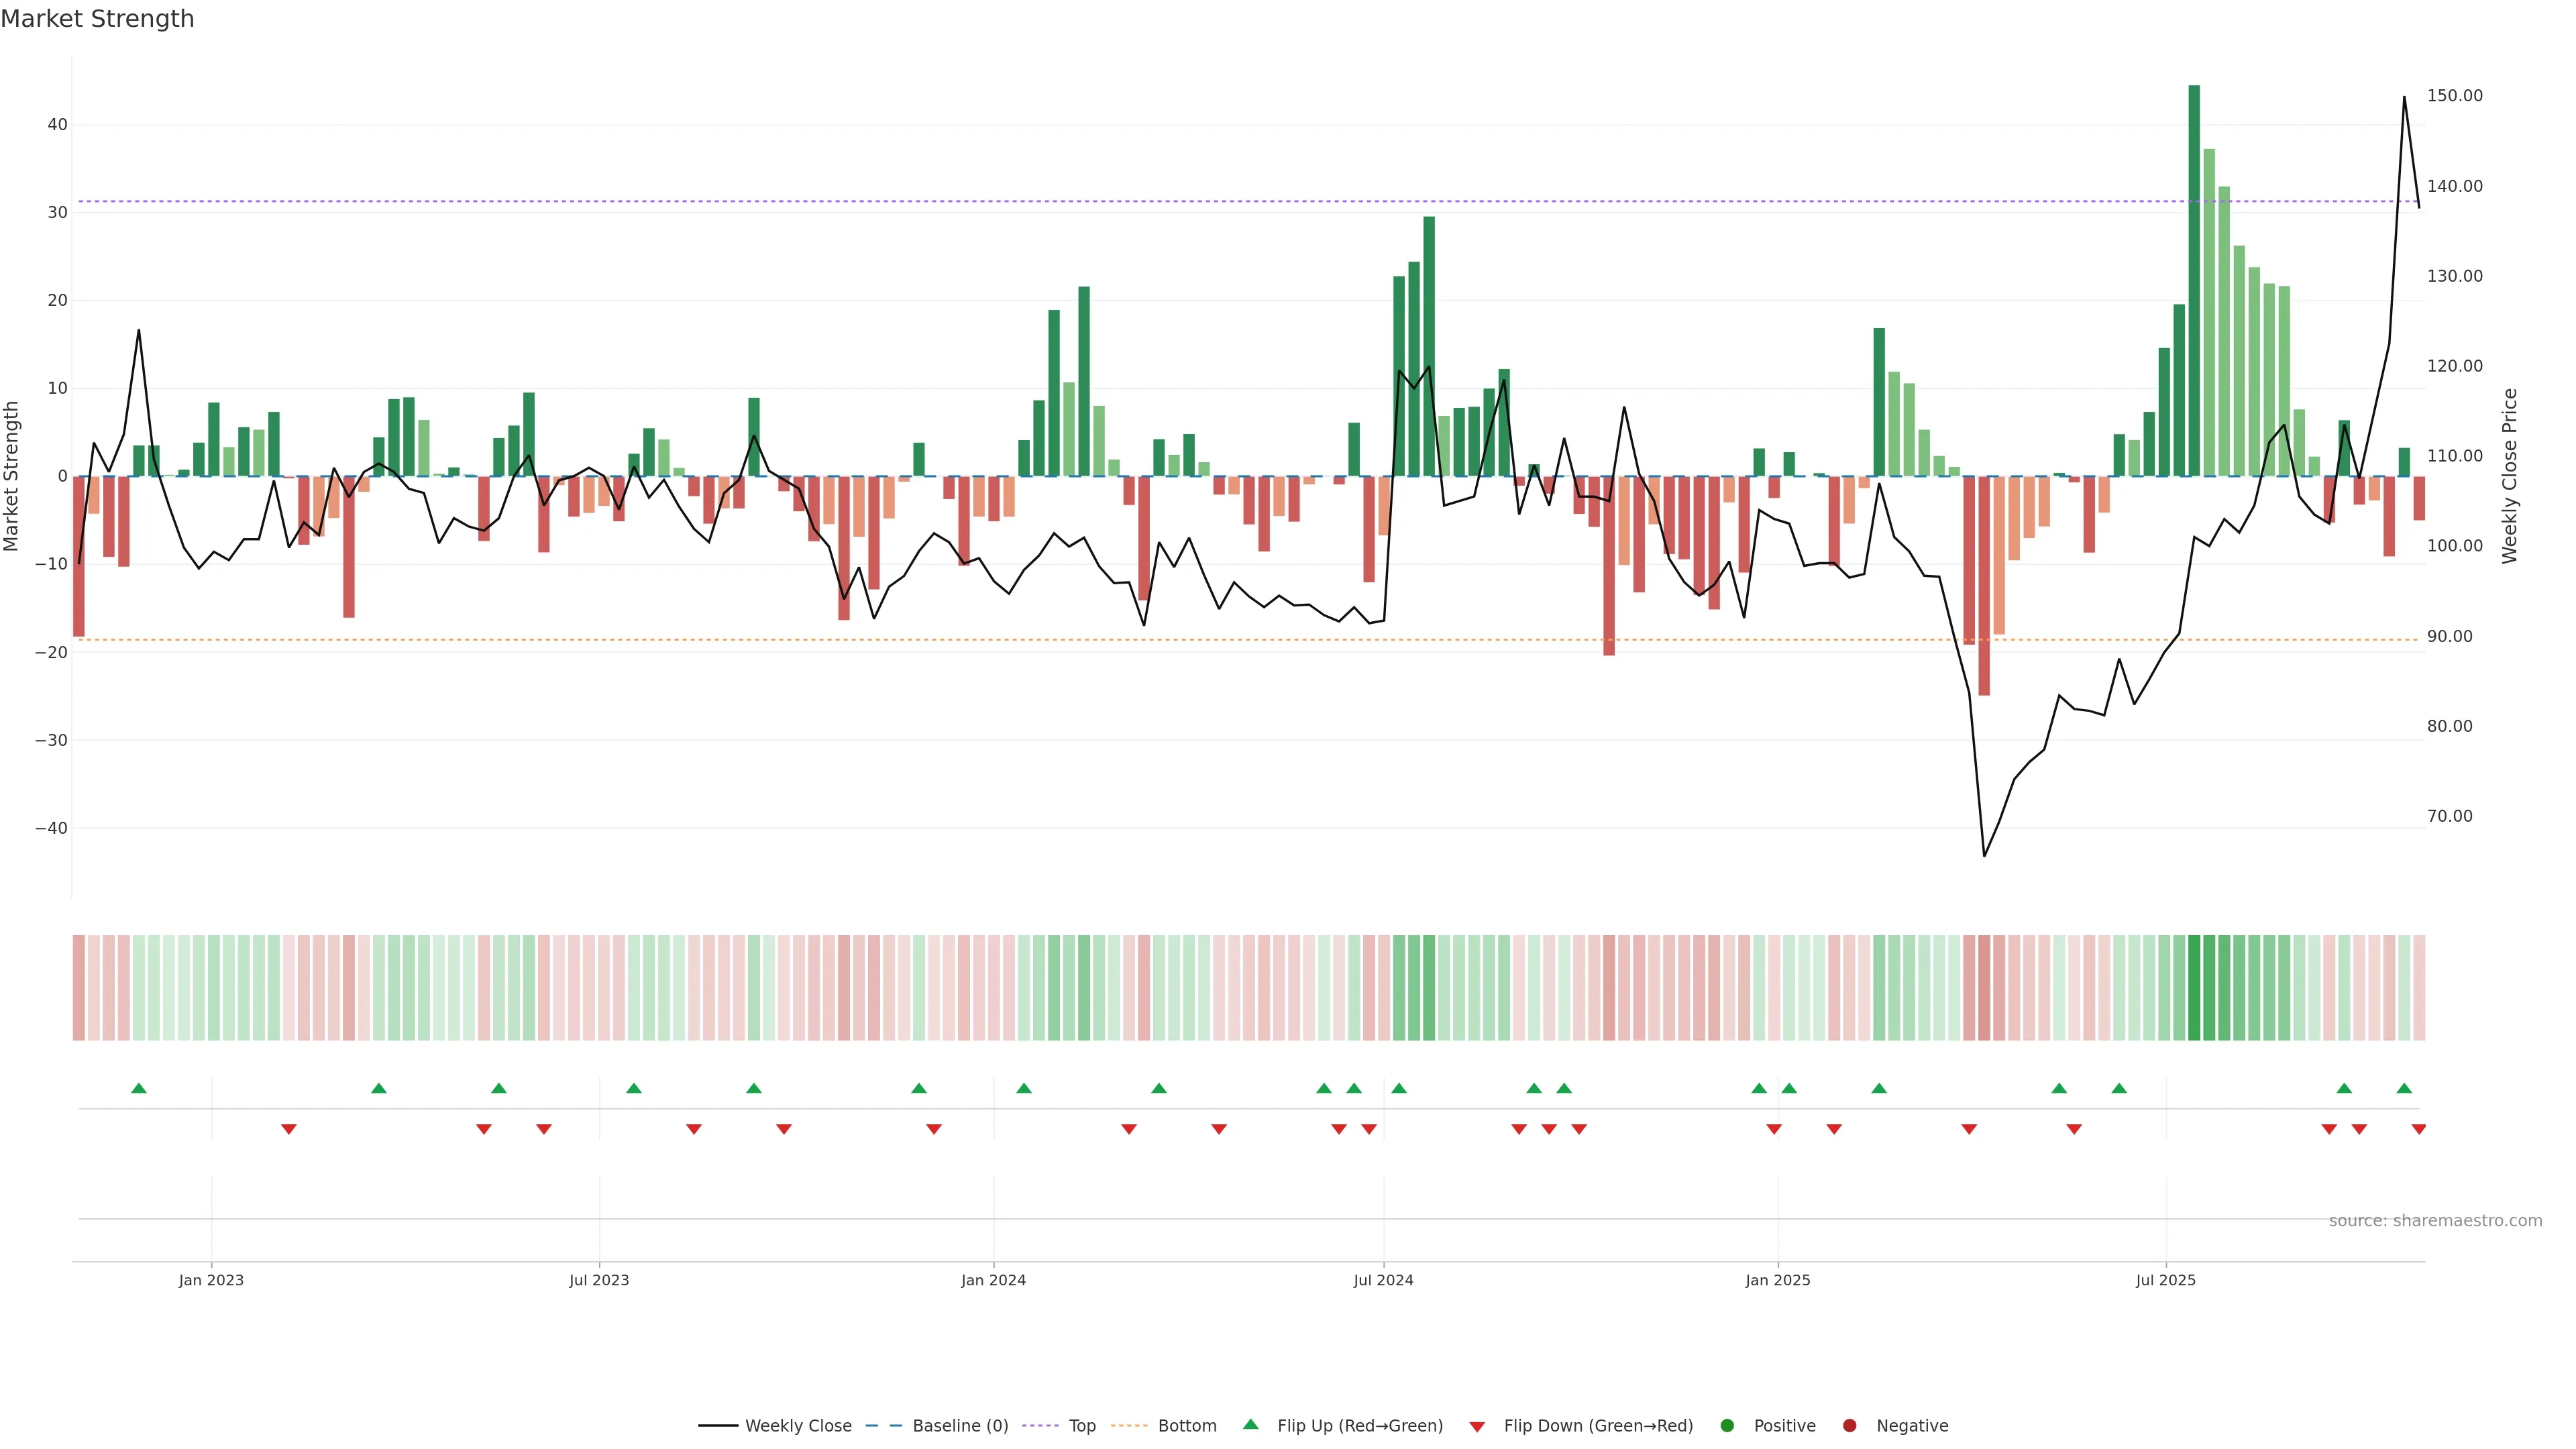Click the last red flip down marker

pyautogui.click(x=2418, y=1129)
